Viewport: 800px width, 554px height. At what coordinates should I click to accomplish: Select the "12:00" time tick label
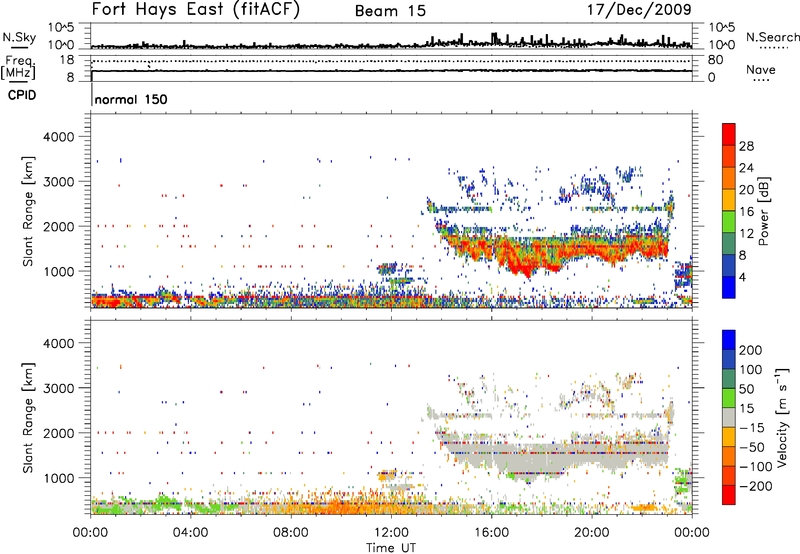pyautogui.click(x=391, y=533)
